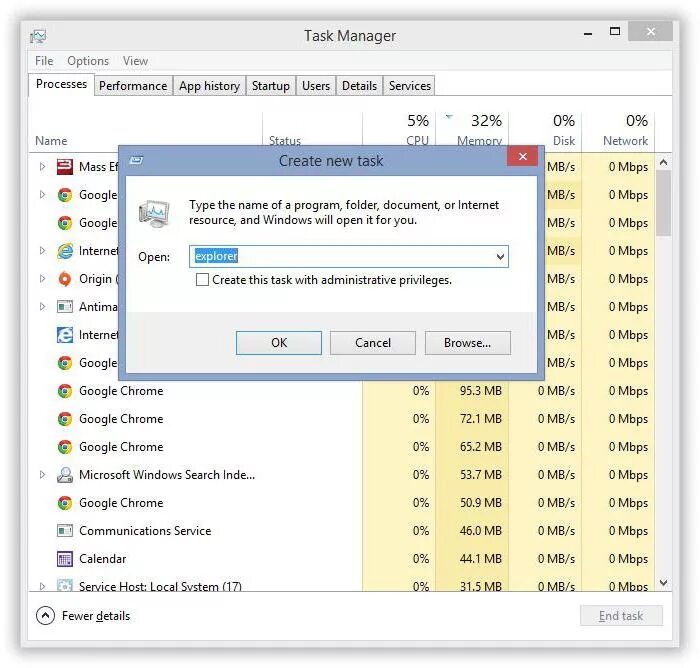Click the Create new task dialog title icon
Viewport: 700px width, 668px height.
click(x=137, y=160)
